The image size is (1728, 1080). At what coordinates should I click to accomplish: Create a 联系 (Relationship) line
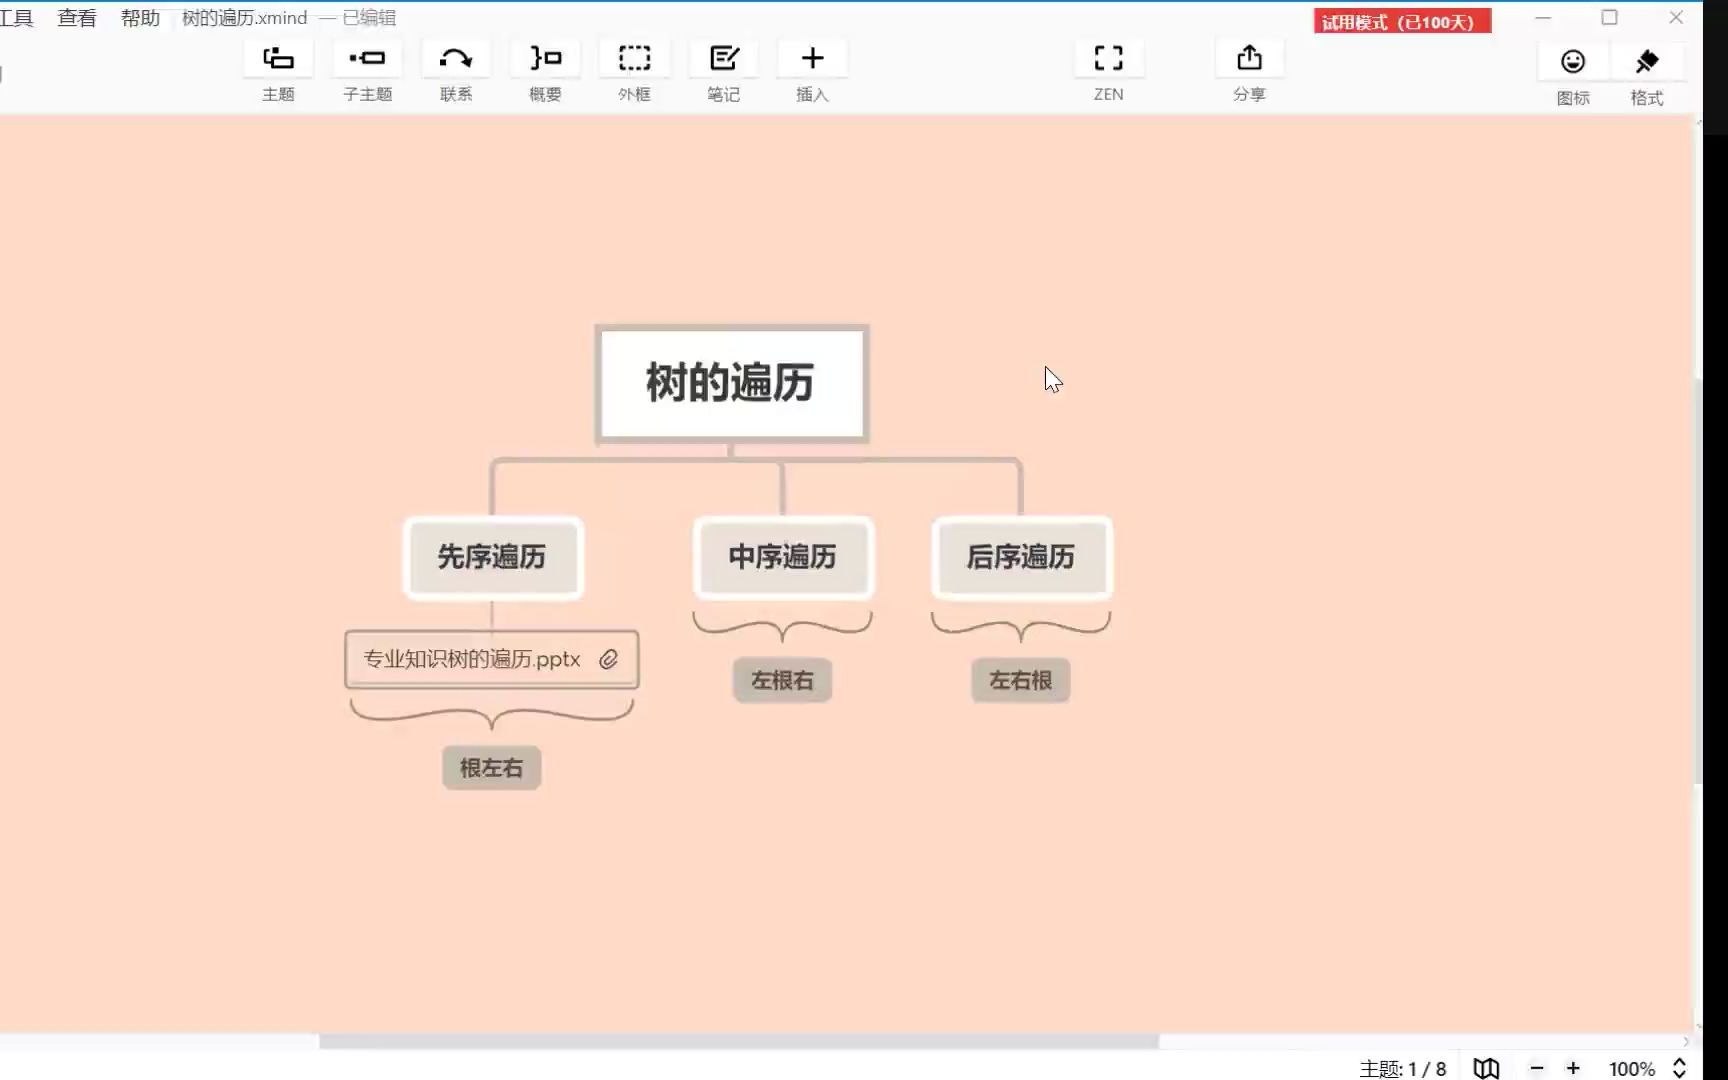coord(455,70)
